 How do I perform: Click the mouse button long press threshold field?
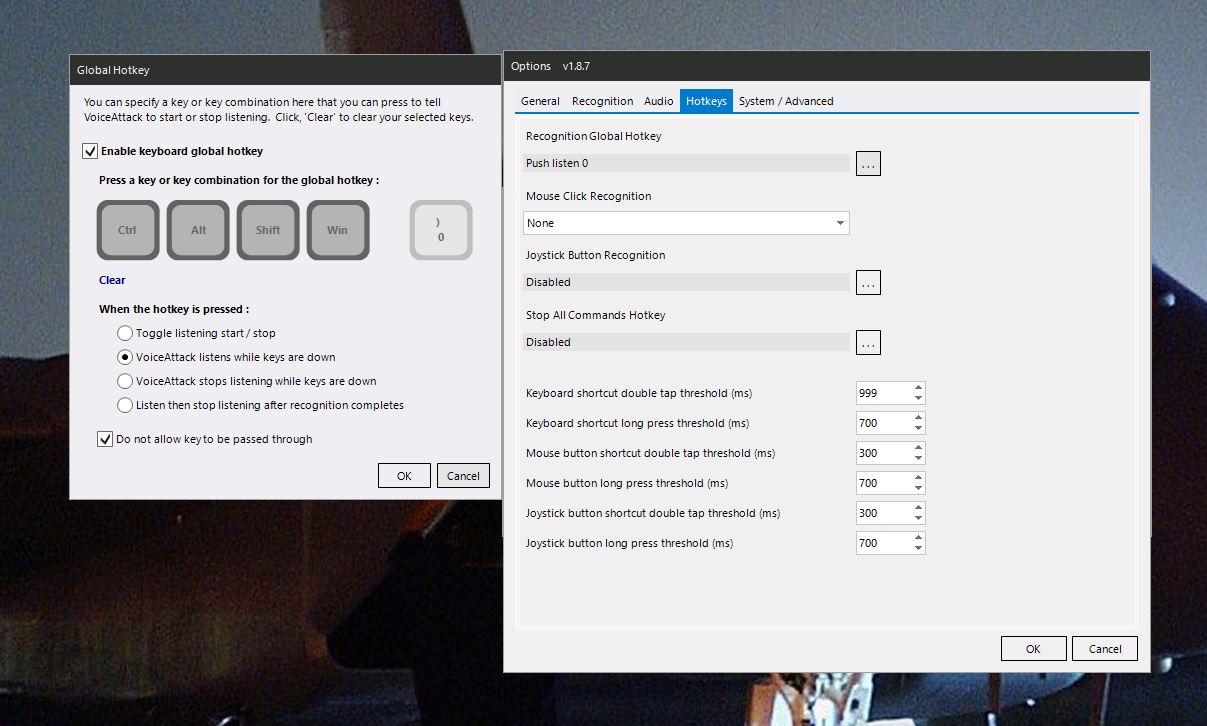pos(884,483)
